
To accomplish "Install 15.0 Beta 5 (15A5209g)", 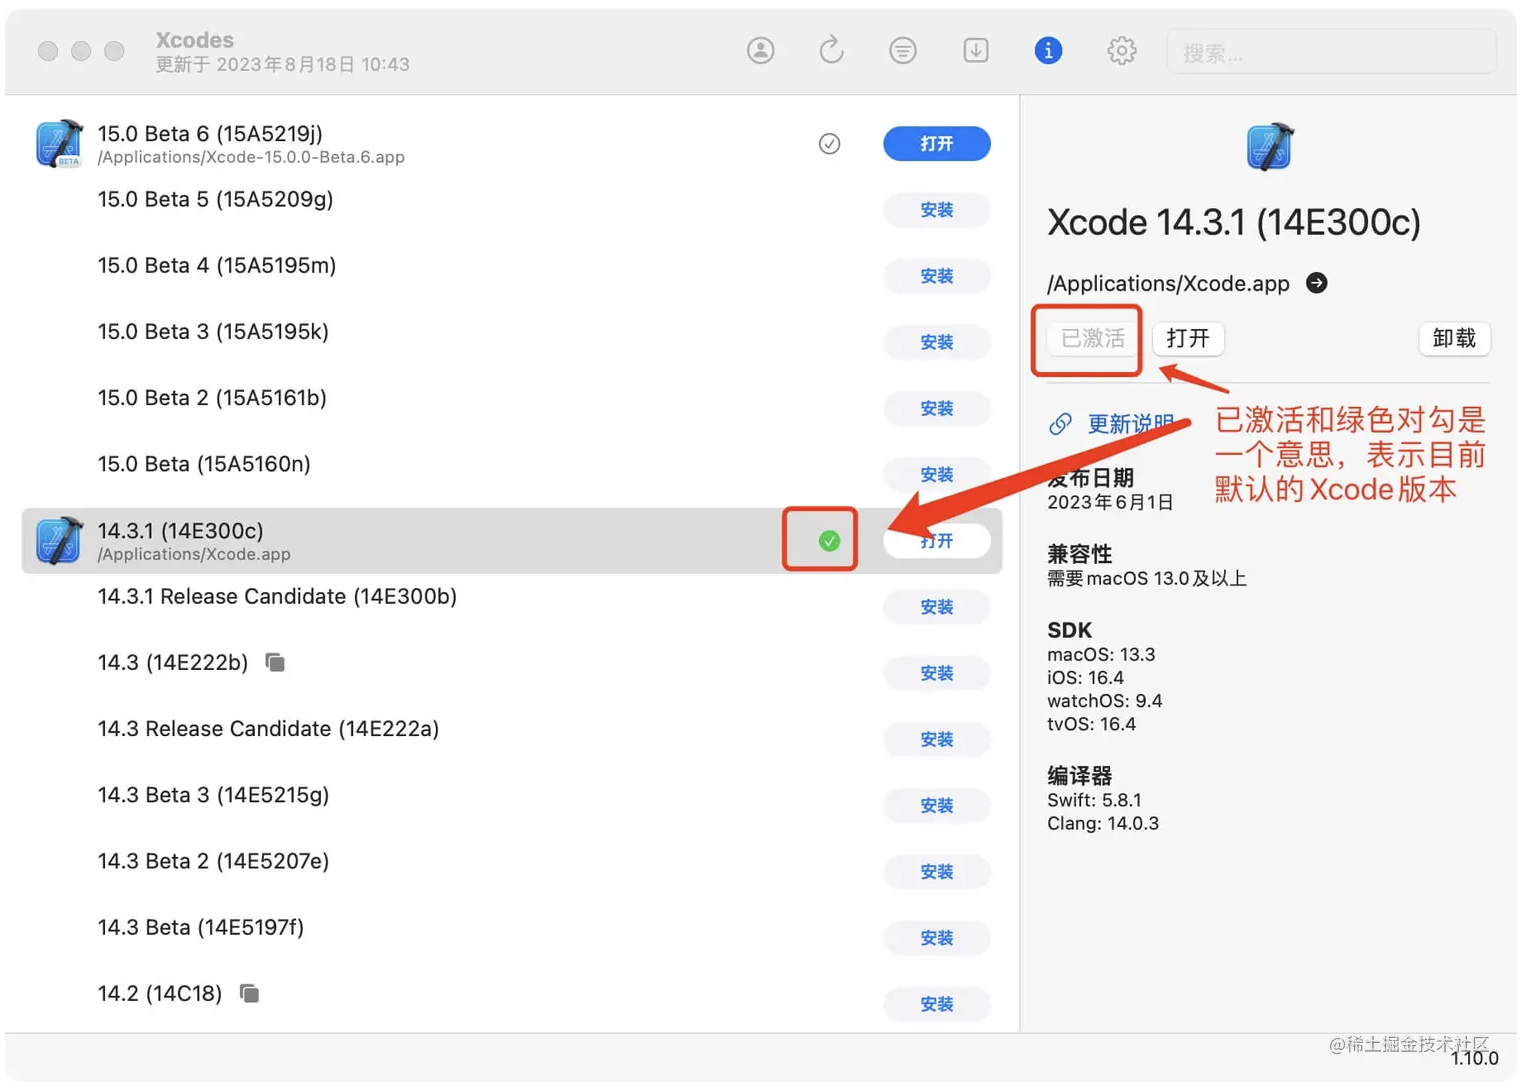I will 937,210.
